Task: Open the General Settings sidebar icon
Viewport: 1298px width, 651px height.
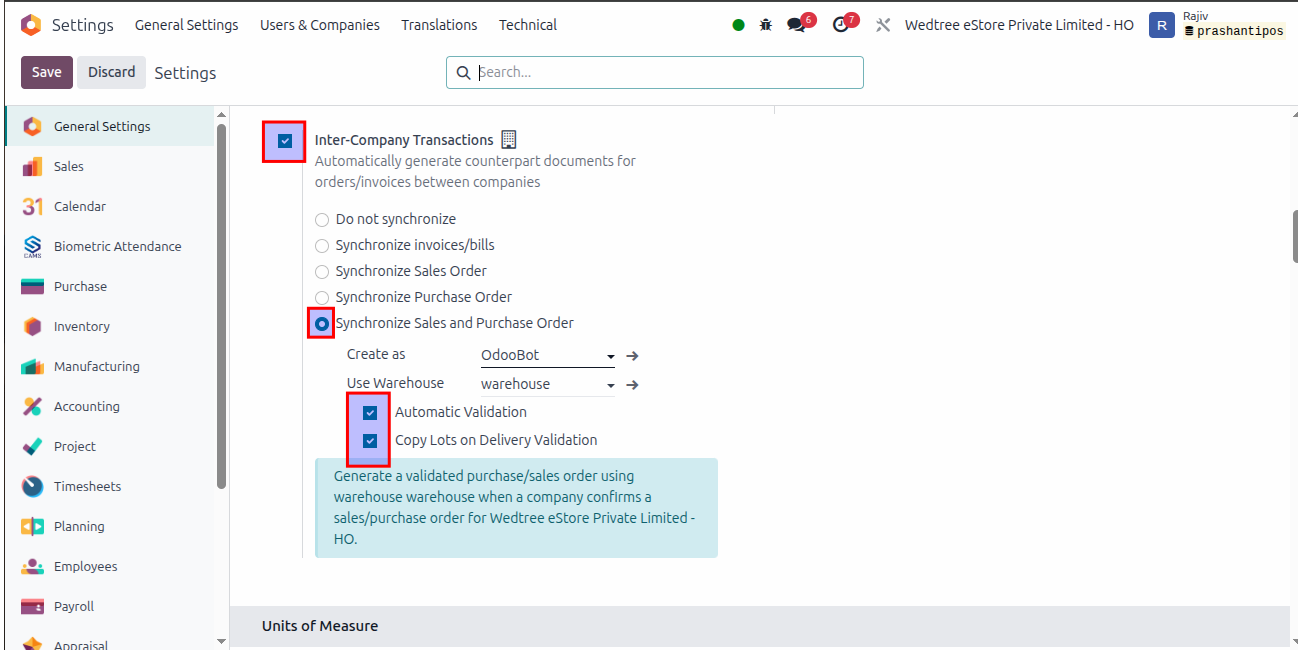Action: 32,126
